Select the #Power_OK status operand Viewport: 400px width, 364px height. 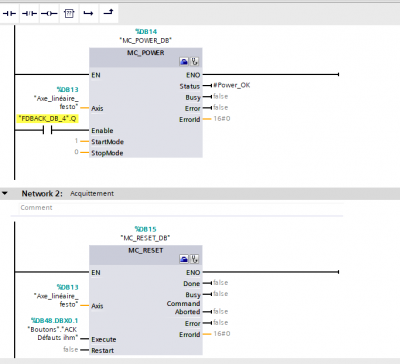(232, 85)
